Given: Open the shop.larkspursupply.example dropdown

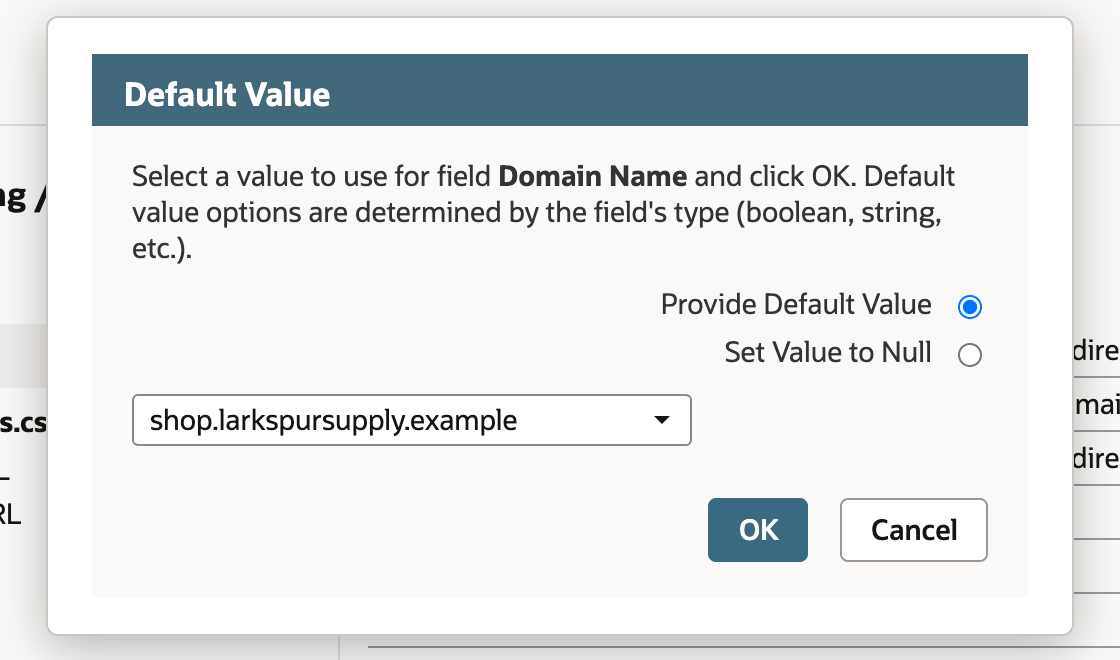Looking at the screenshot, I should coord(411,420).
